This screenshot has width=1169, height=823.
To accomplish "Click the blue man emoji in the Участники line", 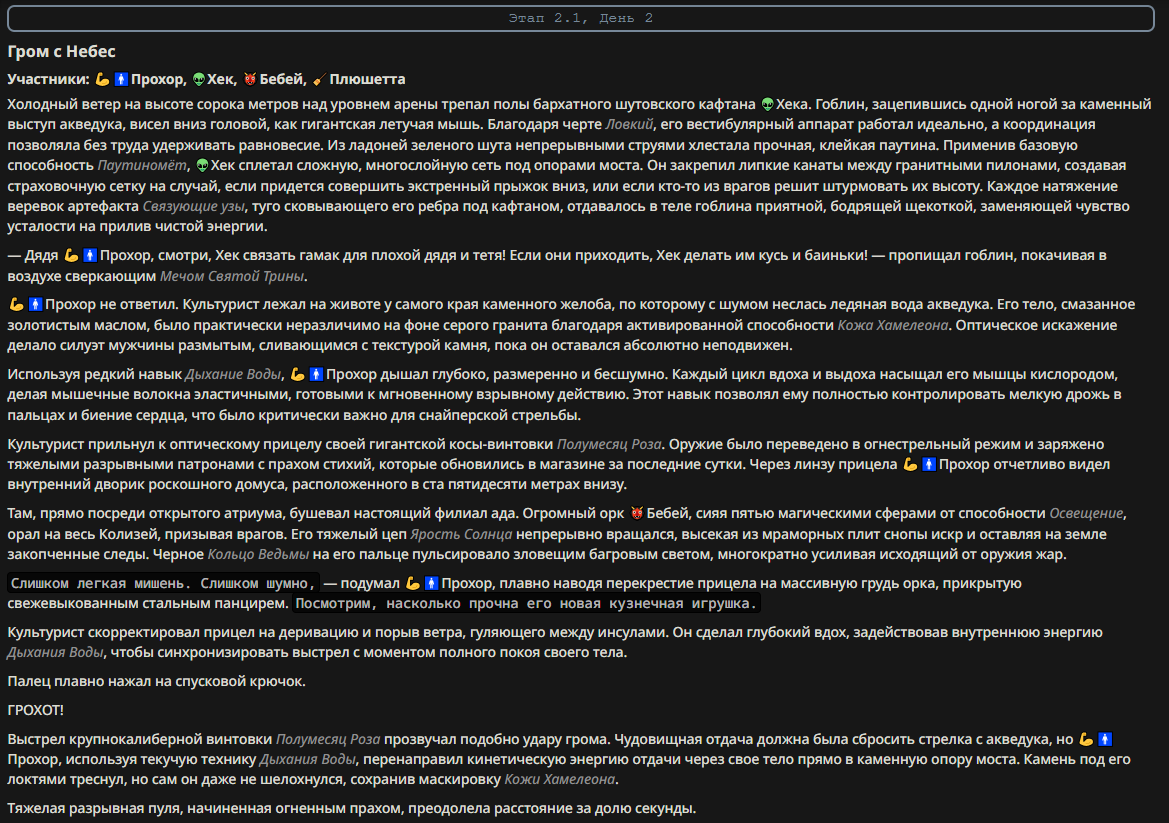I will [x=121, y=79].
